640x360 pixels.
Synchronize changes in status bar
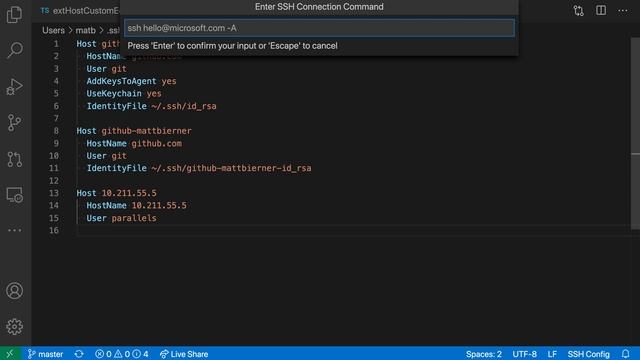click(x=79, y=354)
